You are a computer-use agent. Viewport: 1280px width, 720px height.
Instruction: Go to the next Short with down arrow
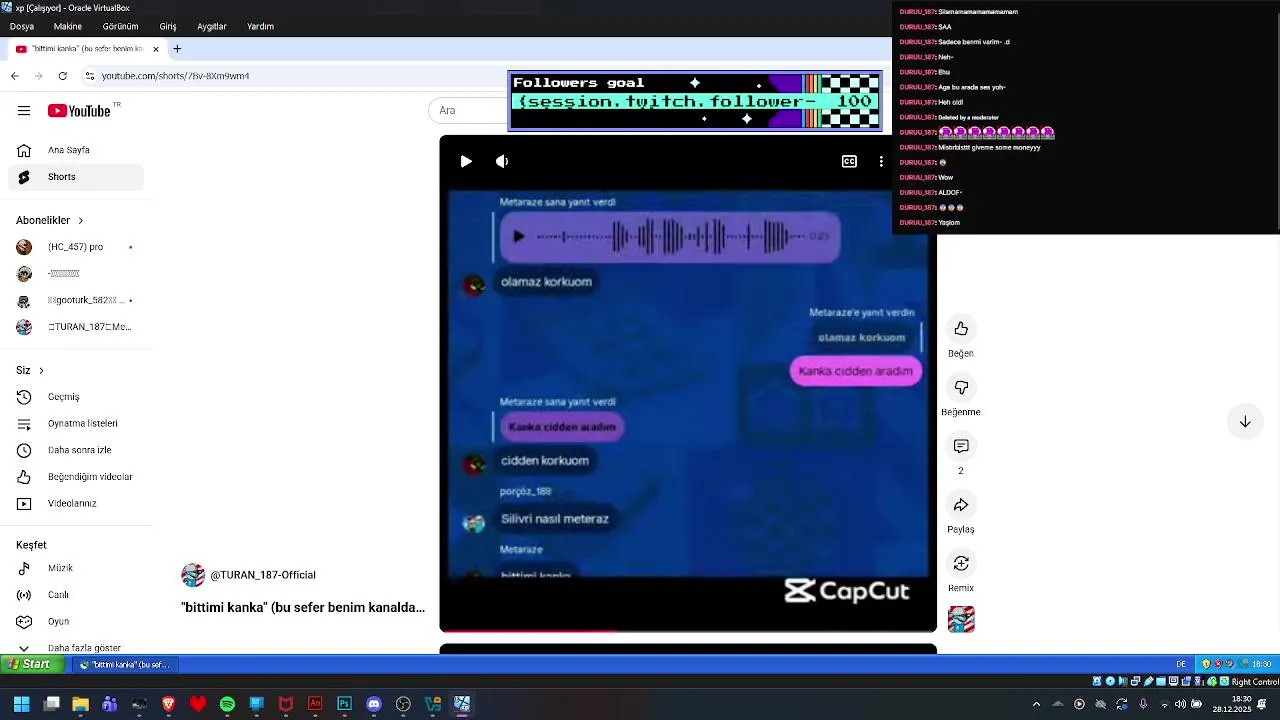point(1245,422)
